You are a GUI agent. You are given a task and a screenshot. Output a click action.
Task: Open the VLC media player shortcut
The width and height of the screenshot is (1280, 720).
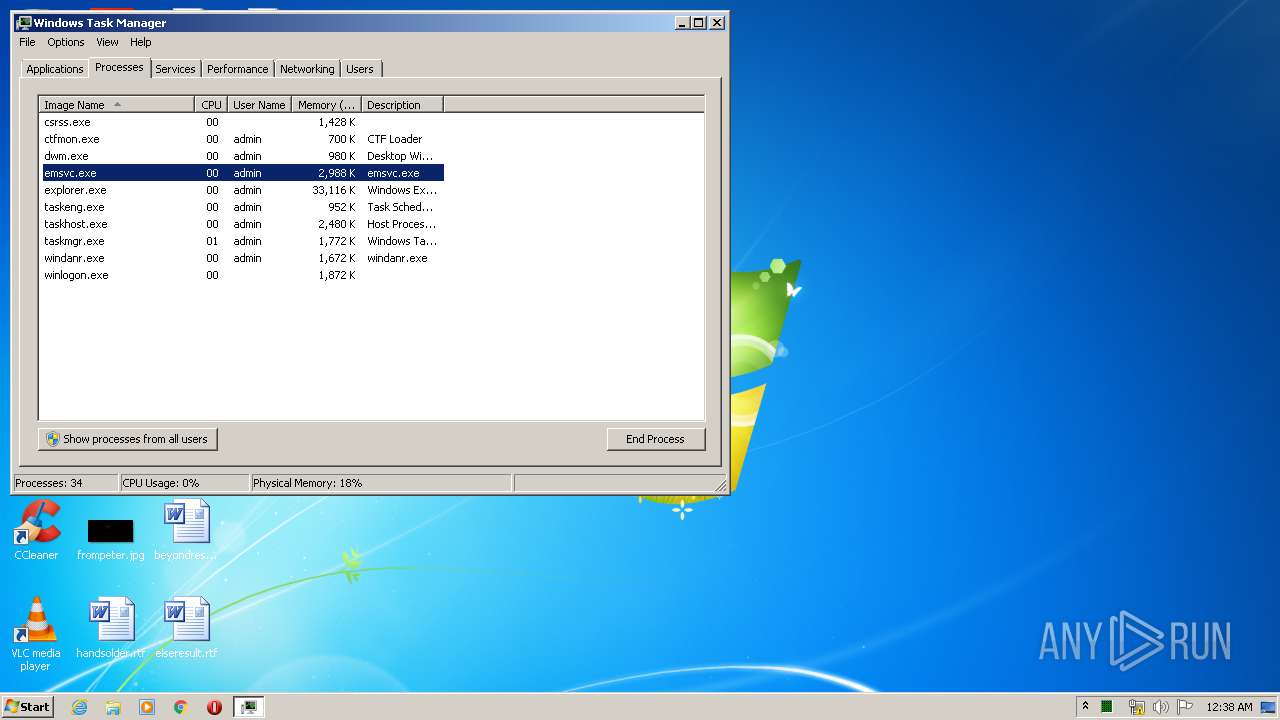coord(35,634)
